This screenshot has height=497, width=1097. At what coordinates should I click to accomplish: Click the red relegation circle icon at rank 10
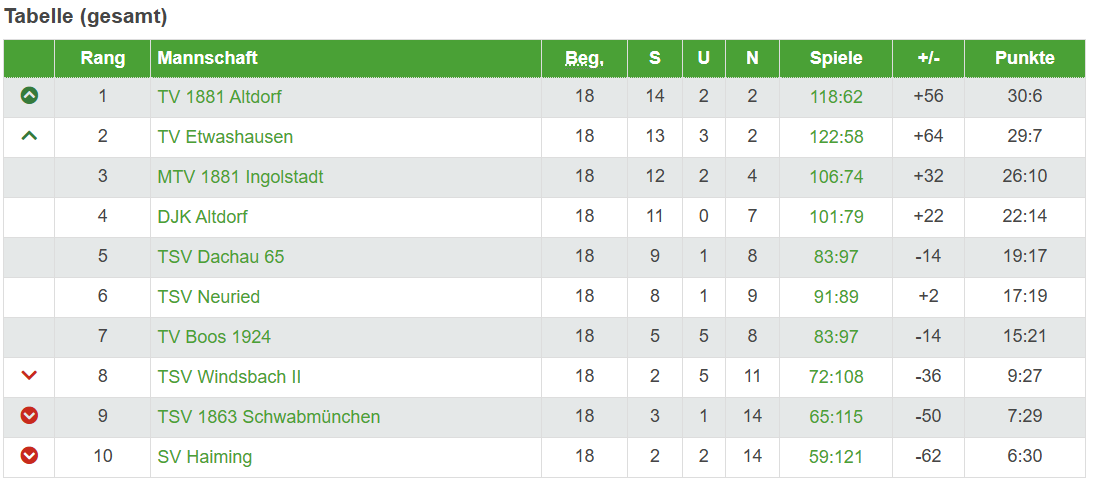coord(29,456)
